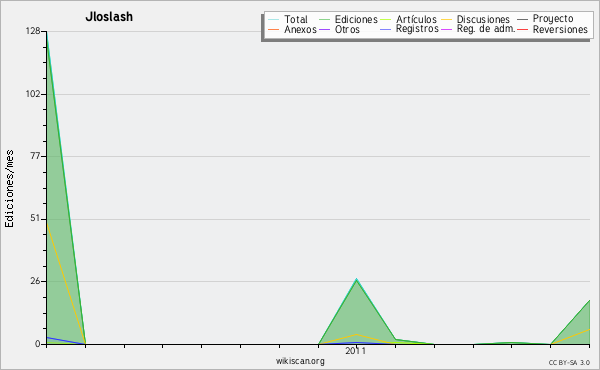Click the Artículos legend entry
This screenshot has width=600, height=370.
point(416,19)
